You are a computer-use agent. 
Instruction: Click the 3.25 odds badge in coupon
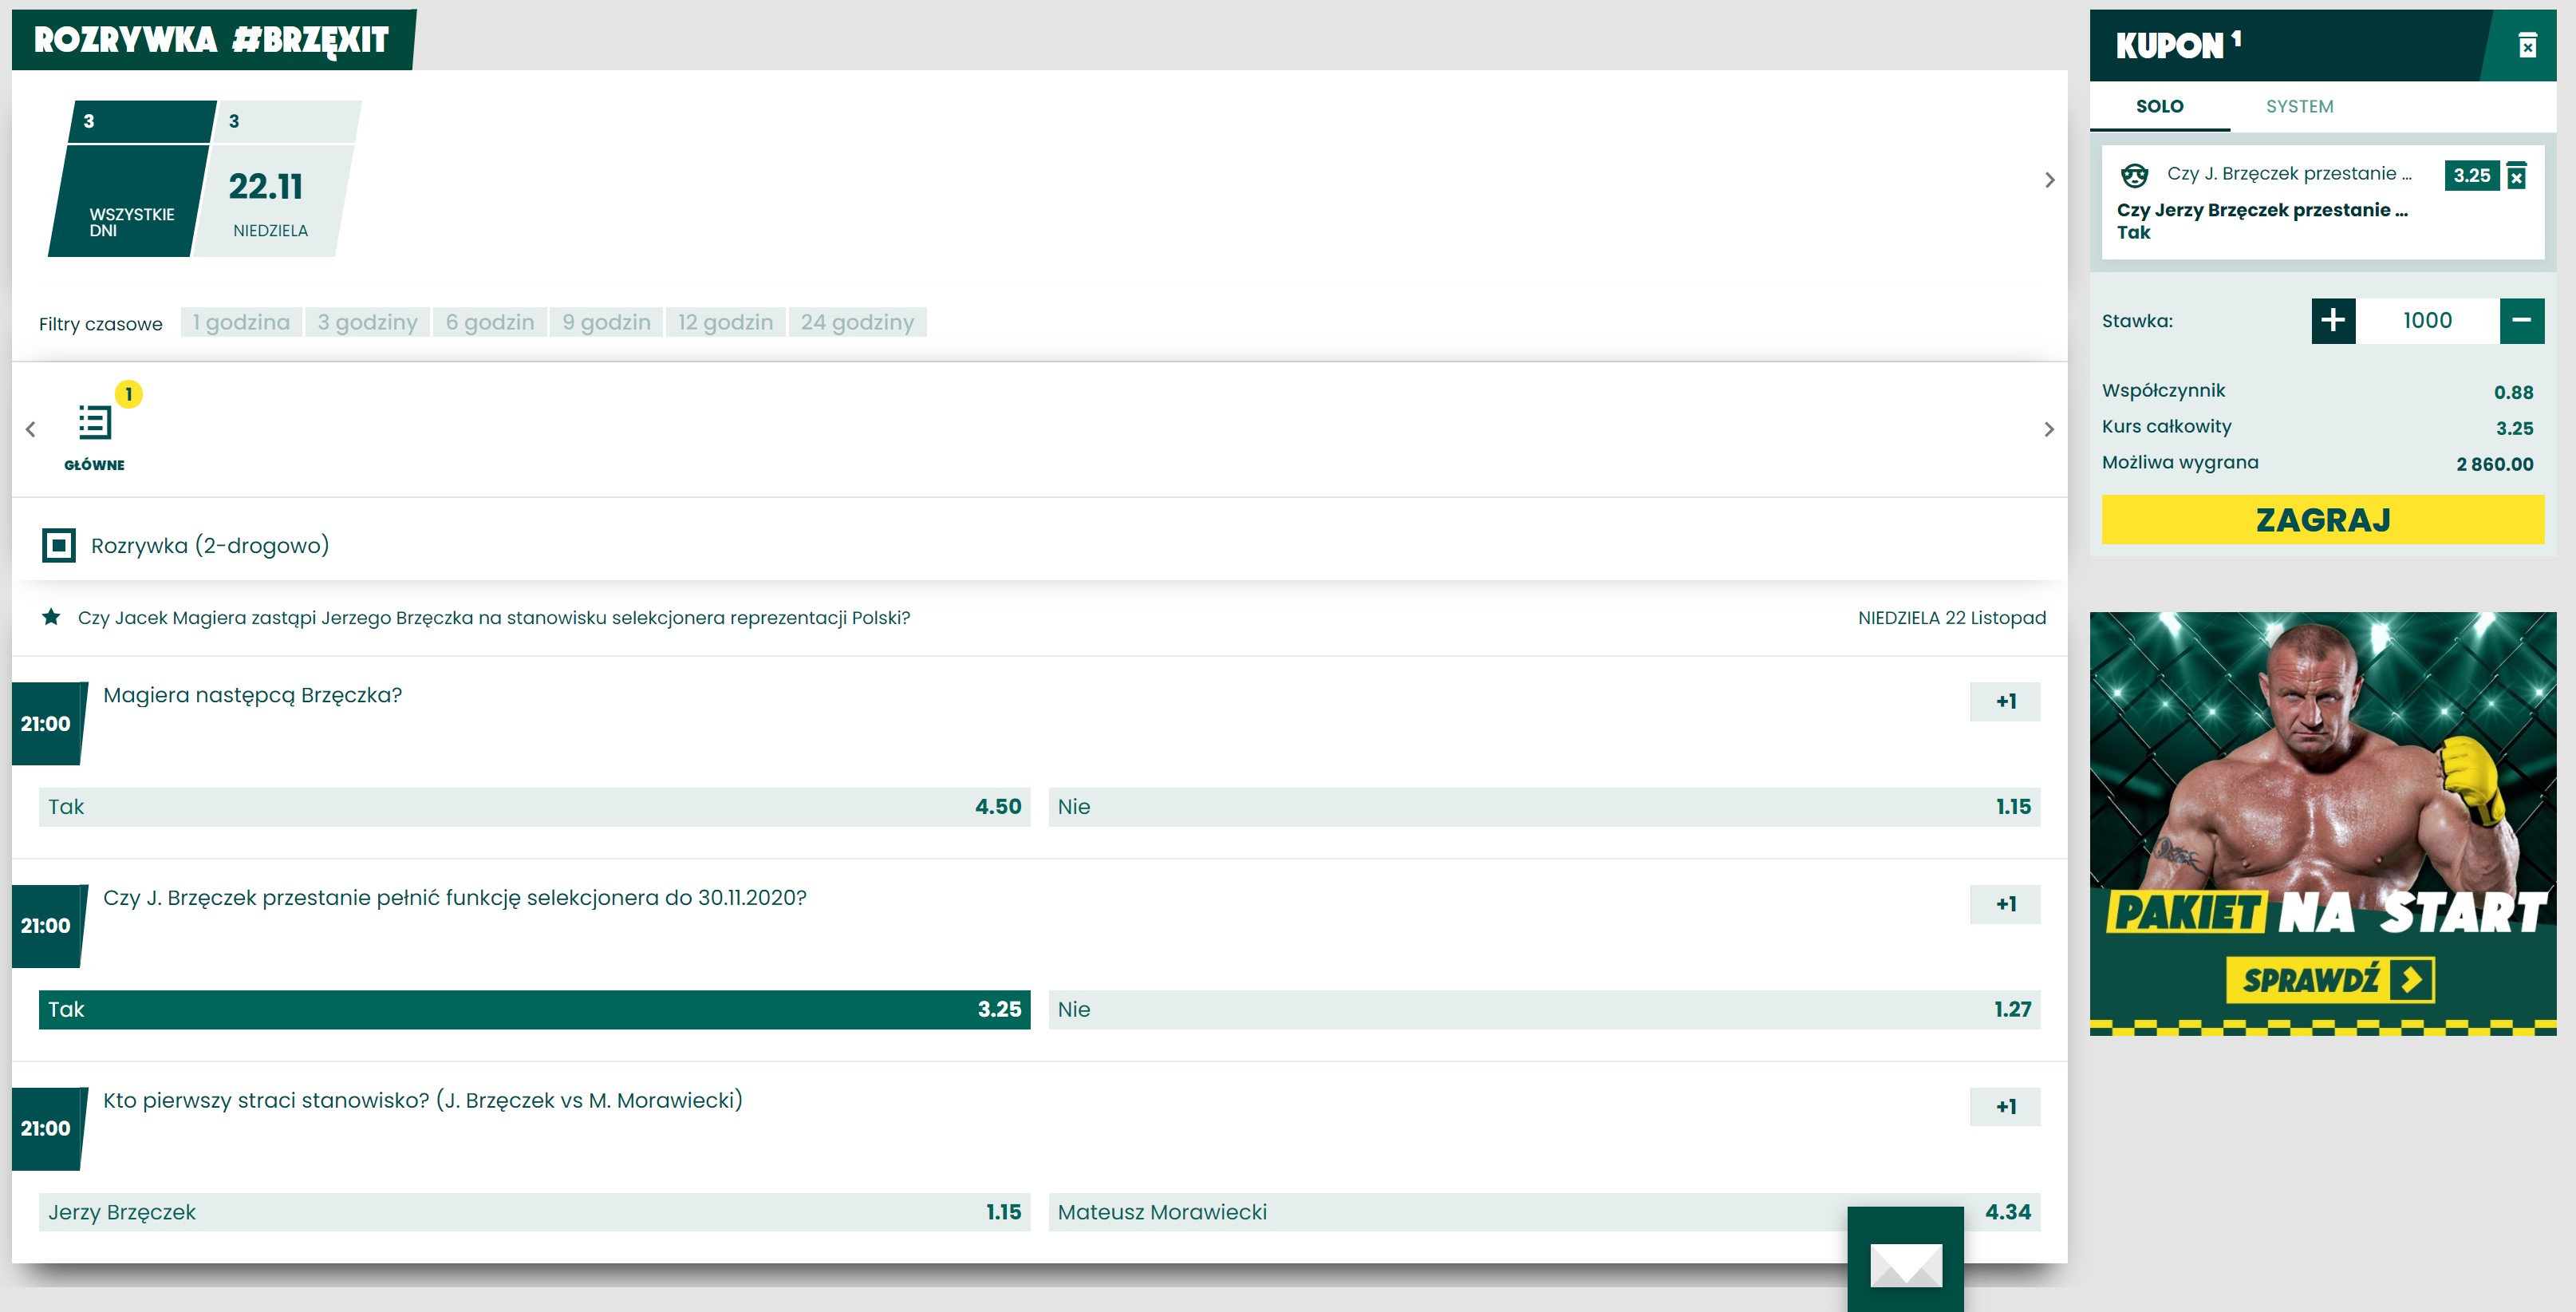tap(2471, 175)
